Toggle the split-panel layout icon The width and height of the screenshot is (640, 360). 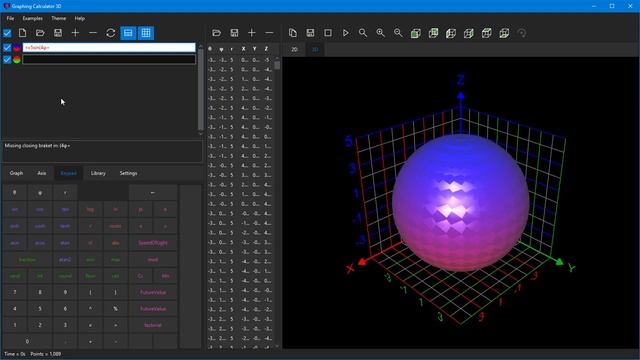[128, 33]
